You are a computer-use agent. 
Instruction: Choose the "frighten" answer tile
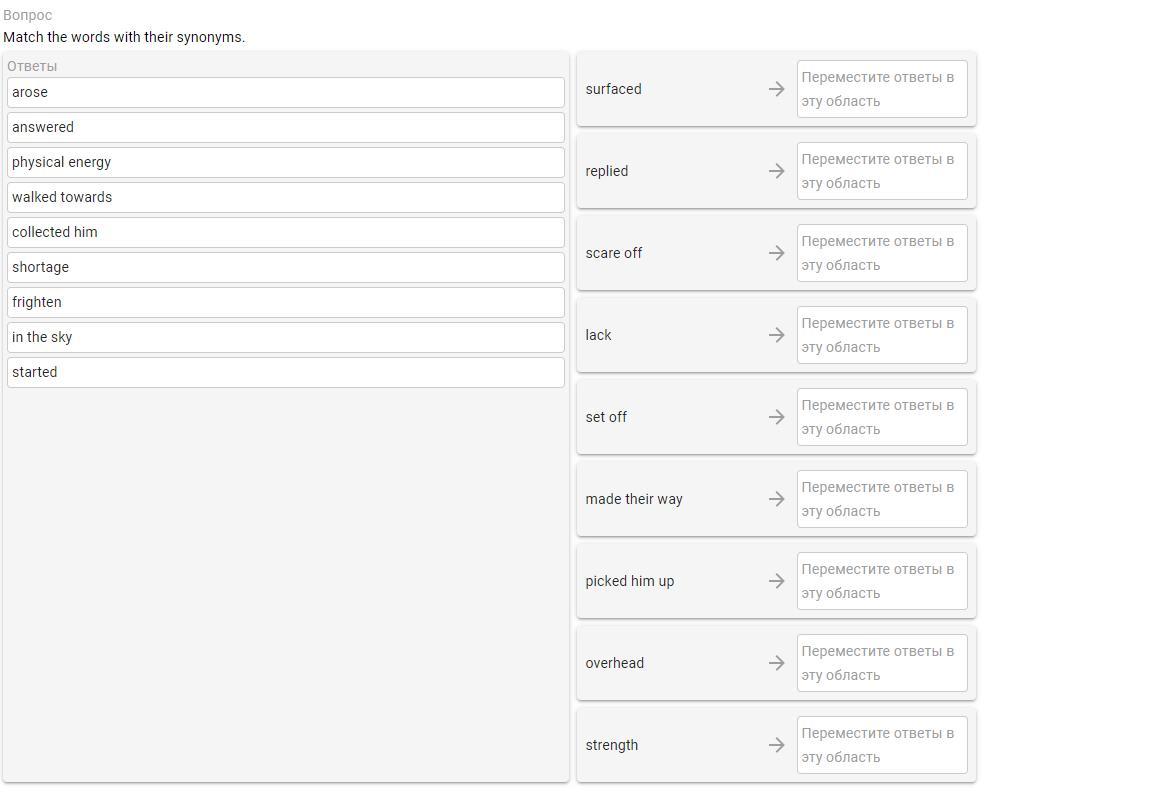pos(285,302)
